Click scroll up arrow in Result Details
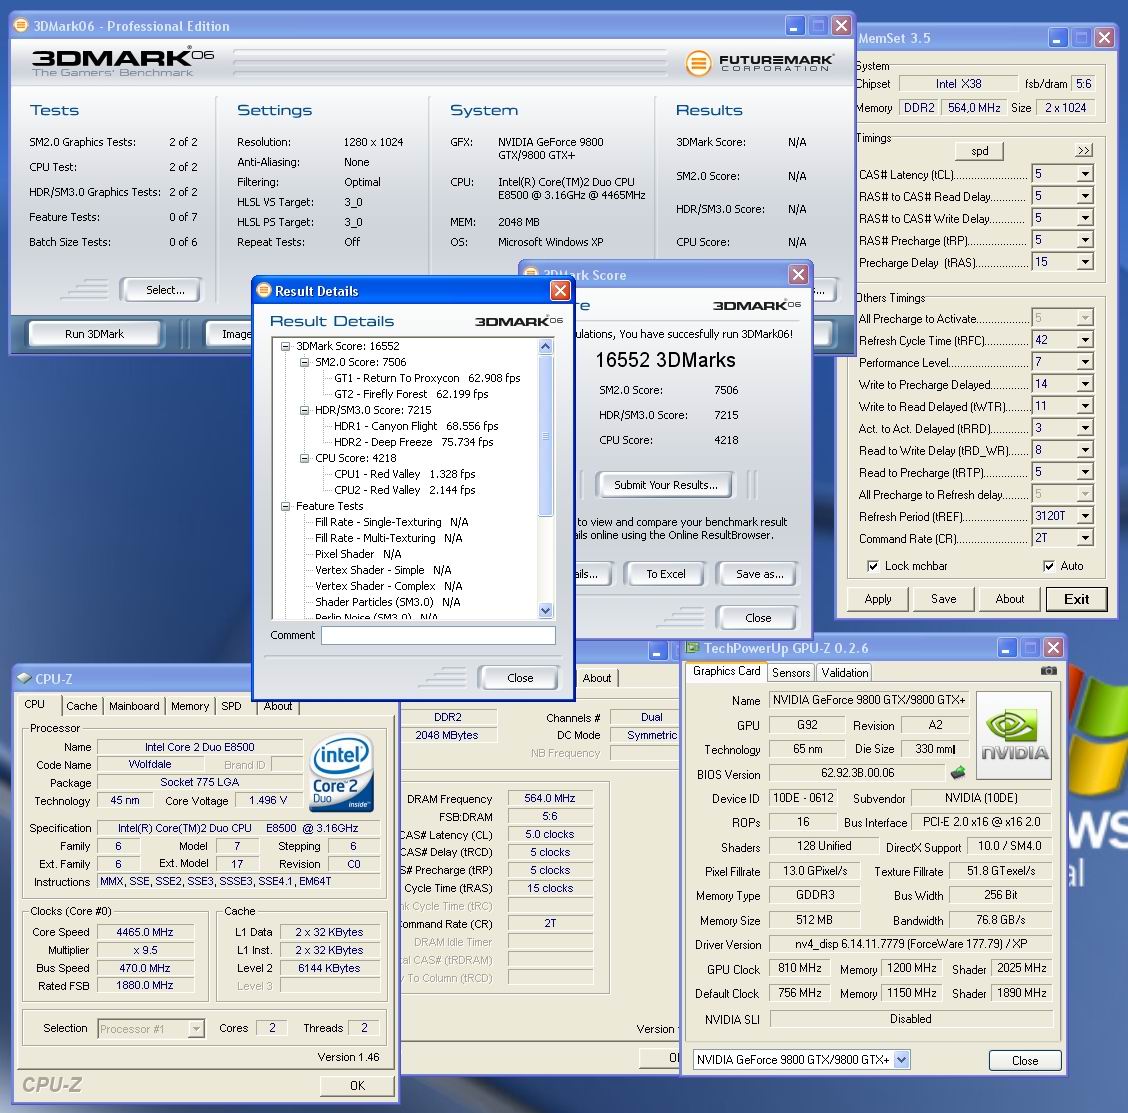The height and width of the screenshot is (1113, 1128). pos(545,347)
